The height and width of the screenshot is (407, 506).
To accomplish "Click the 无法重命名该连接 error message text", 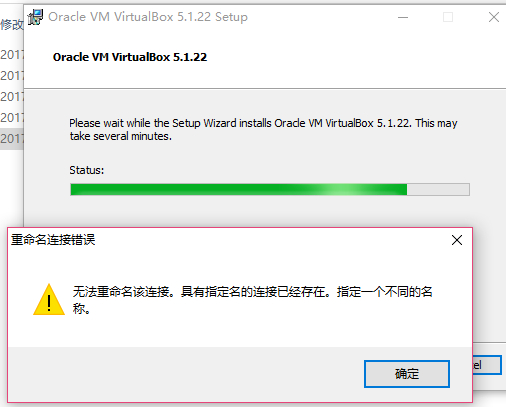I will pyautogui.click(x=252, y=300).
